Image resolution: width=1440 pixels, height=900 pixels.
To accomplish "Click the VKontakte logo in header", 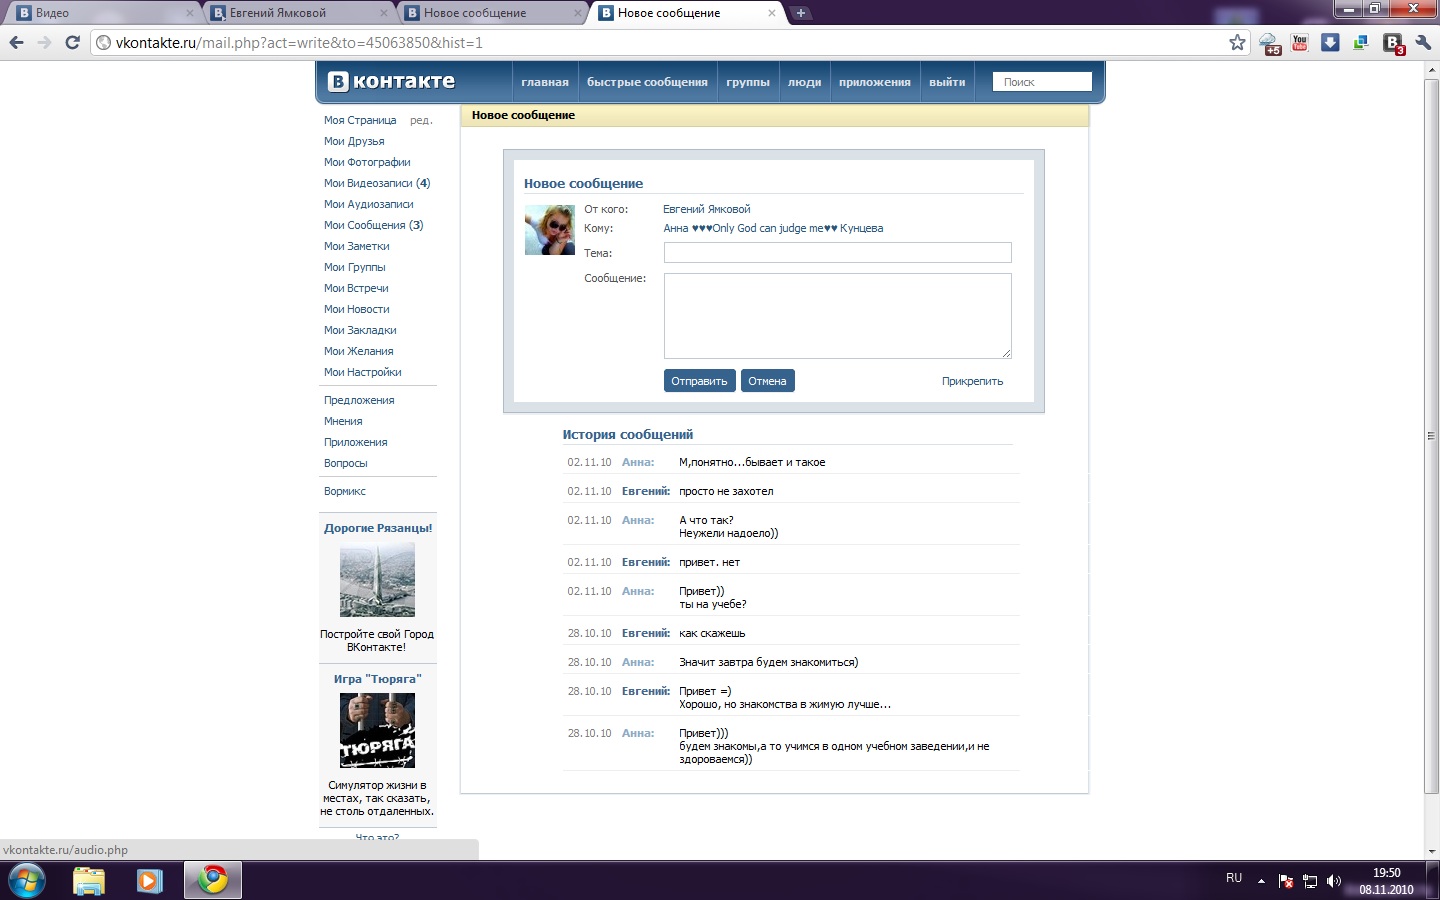I will 391,82.
